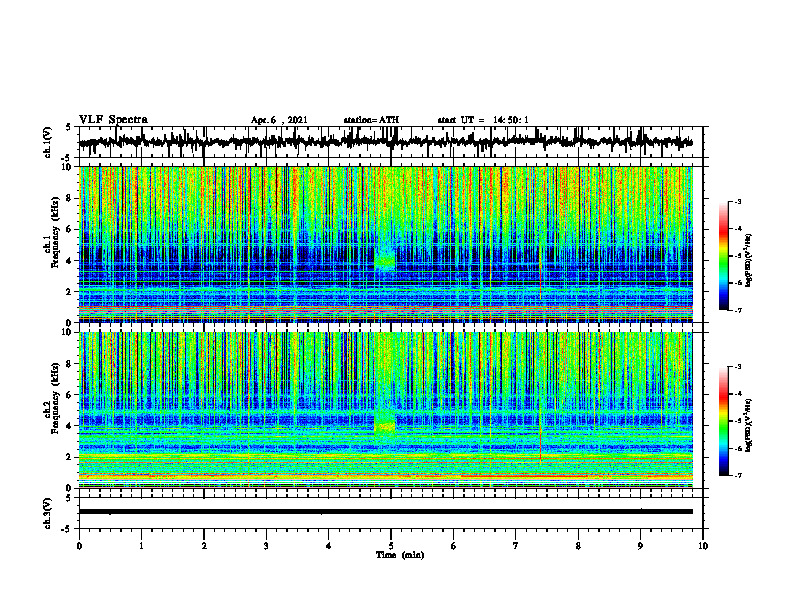Image resolution: width=792 pixels, height=612 pixels.
Task: Click the "station= ATH" label
Action: pos(371,120)
